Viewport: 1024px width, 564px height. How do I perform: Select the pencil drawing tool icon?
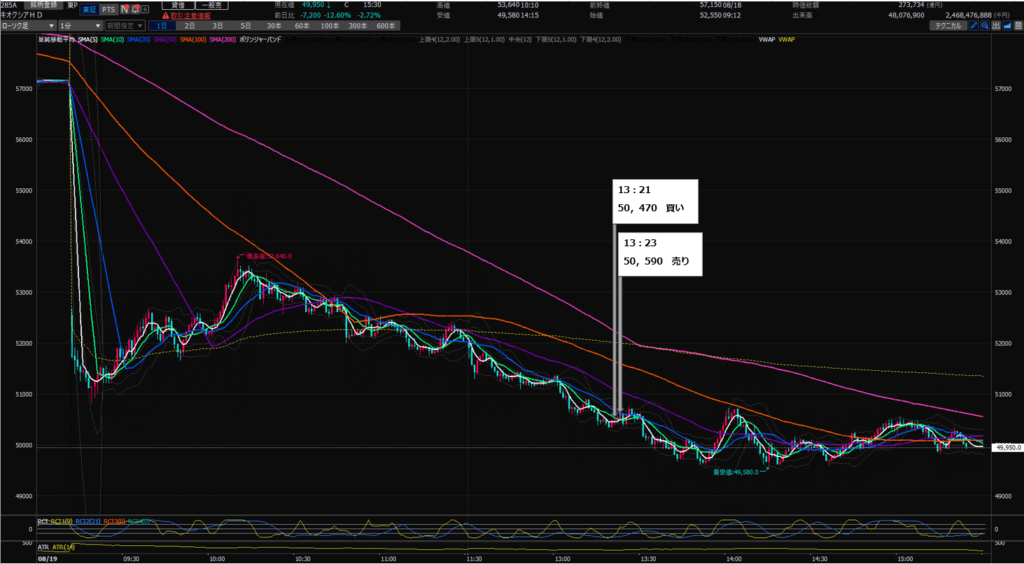tap(973, 26)
